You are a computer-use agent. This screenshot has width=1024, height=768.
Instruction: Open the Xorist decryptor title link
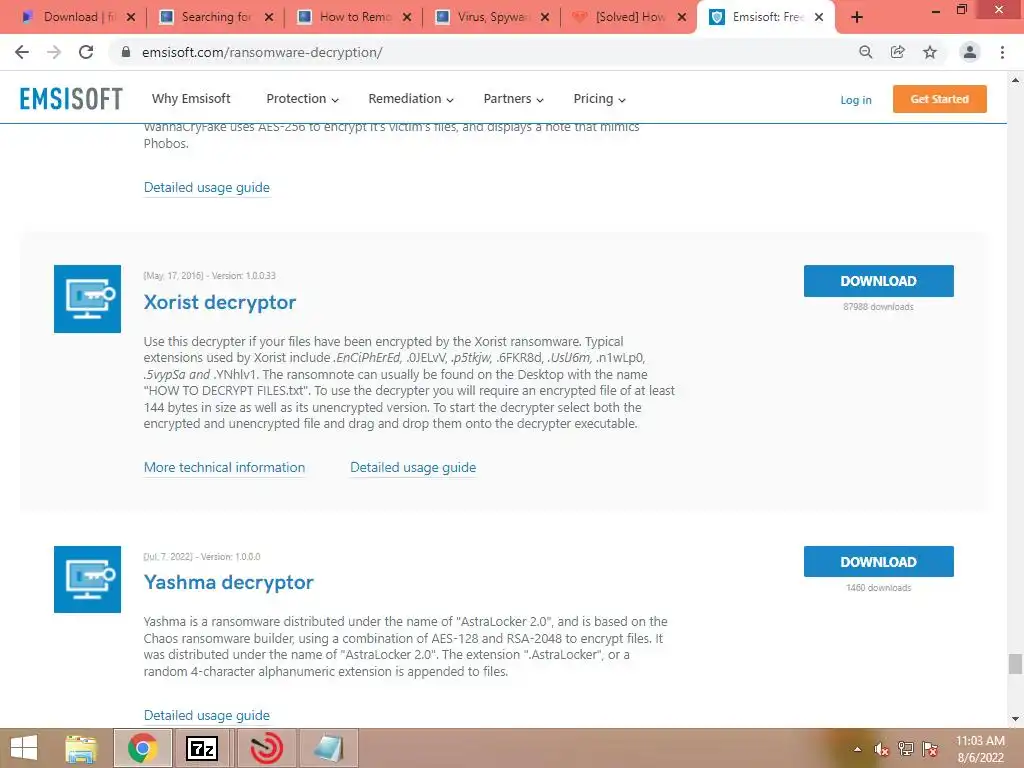(x=219, y=302)
